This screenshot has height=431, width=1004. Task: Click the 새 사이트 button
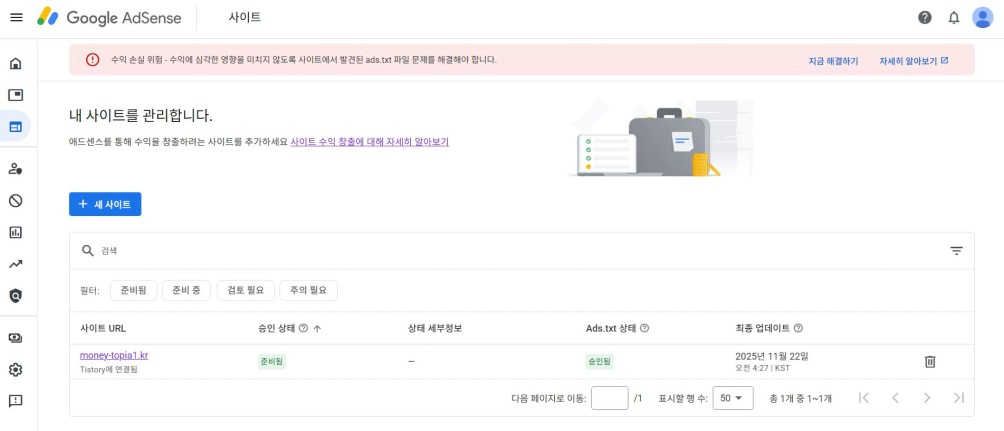tap(105, 204)
